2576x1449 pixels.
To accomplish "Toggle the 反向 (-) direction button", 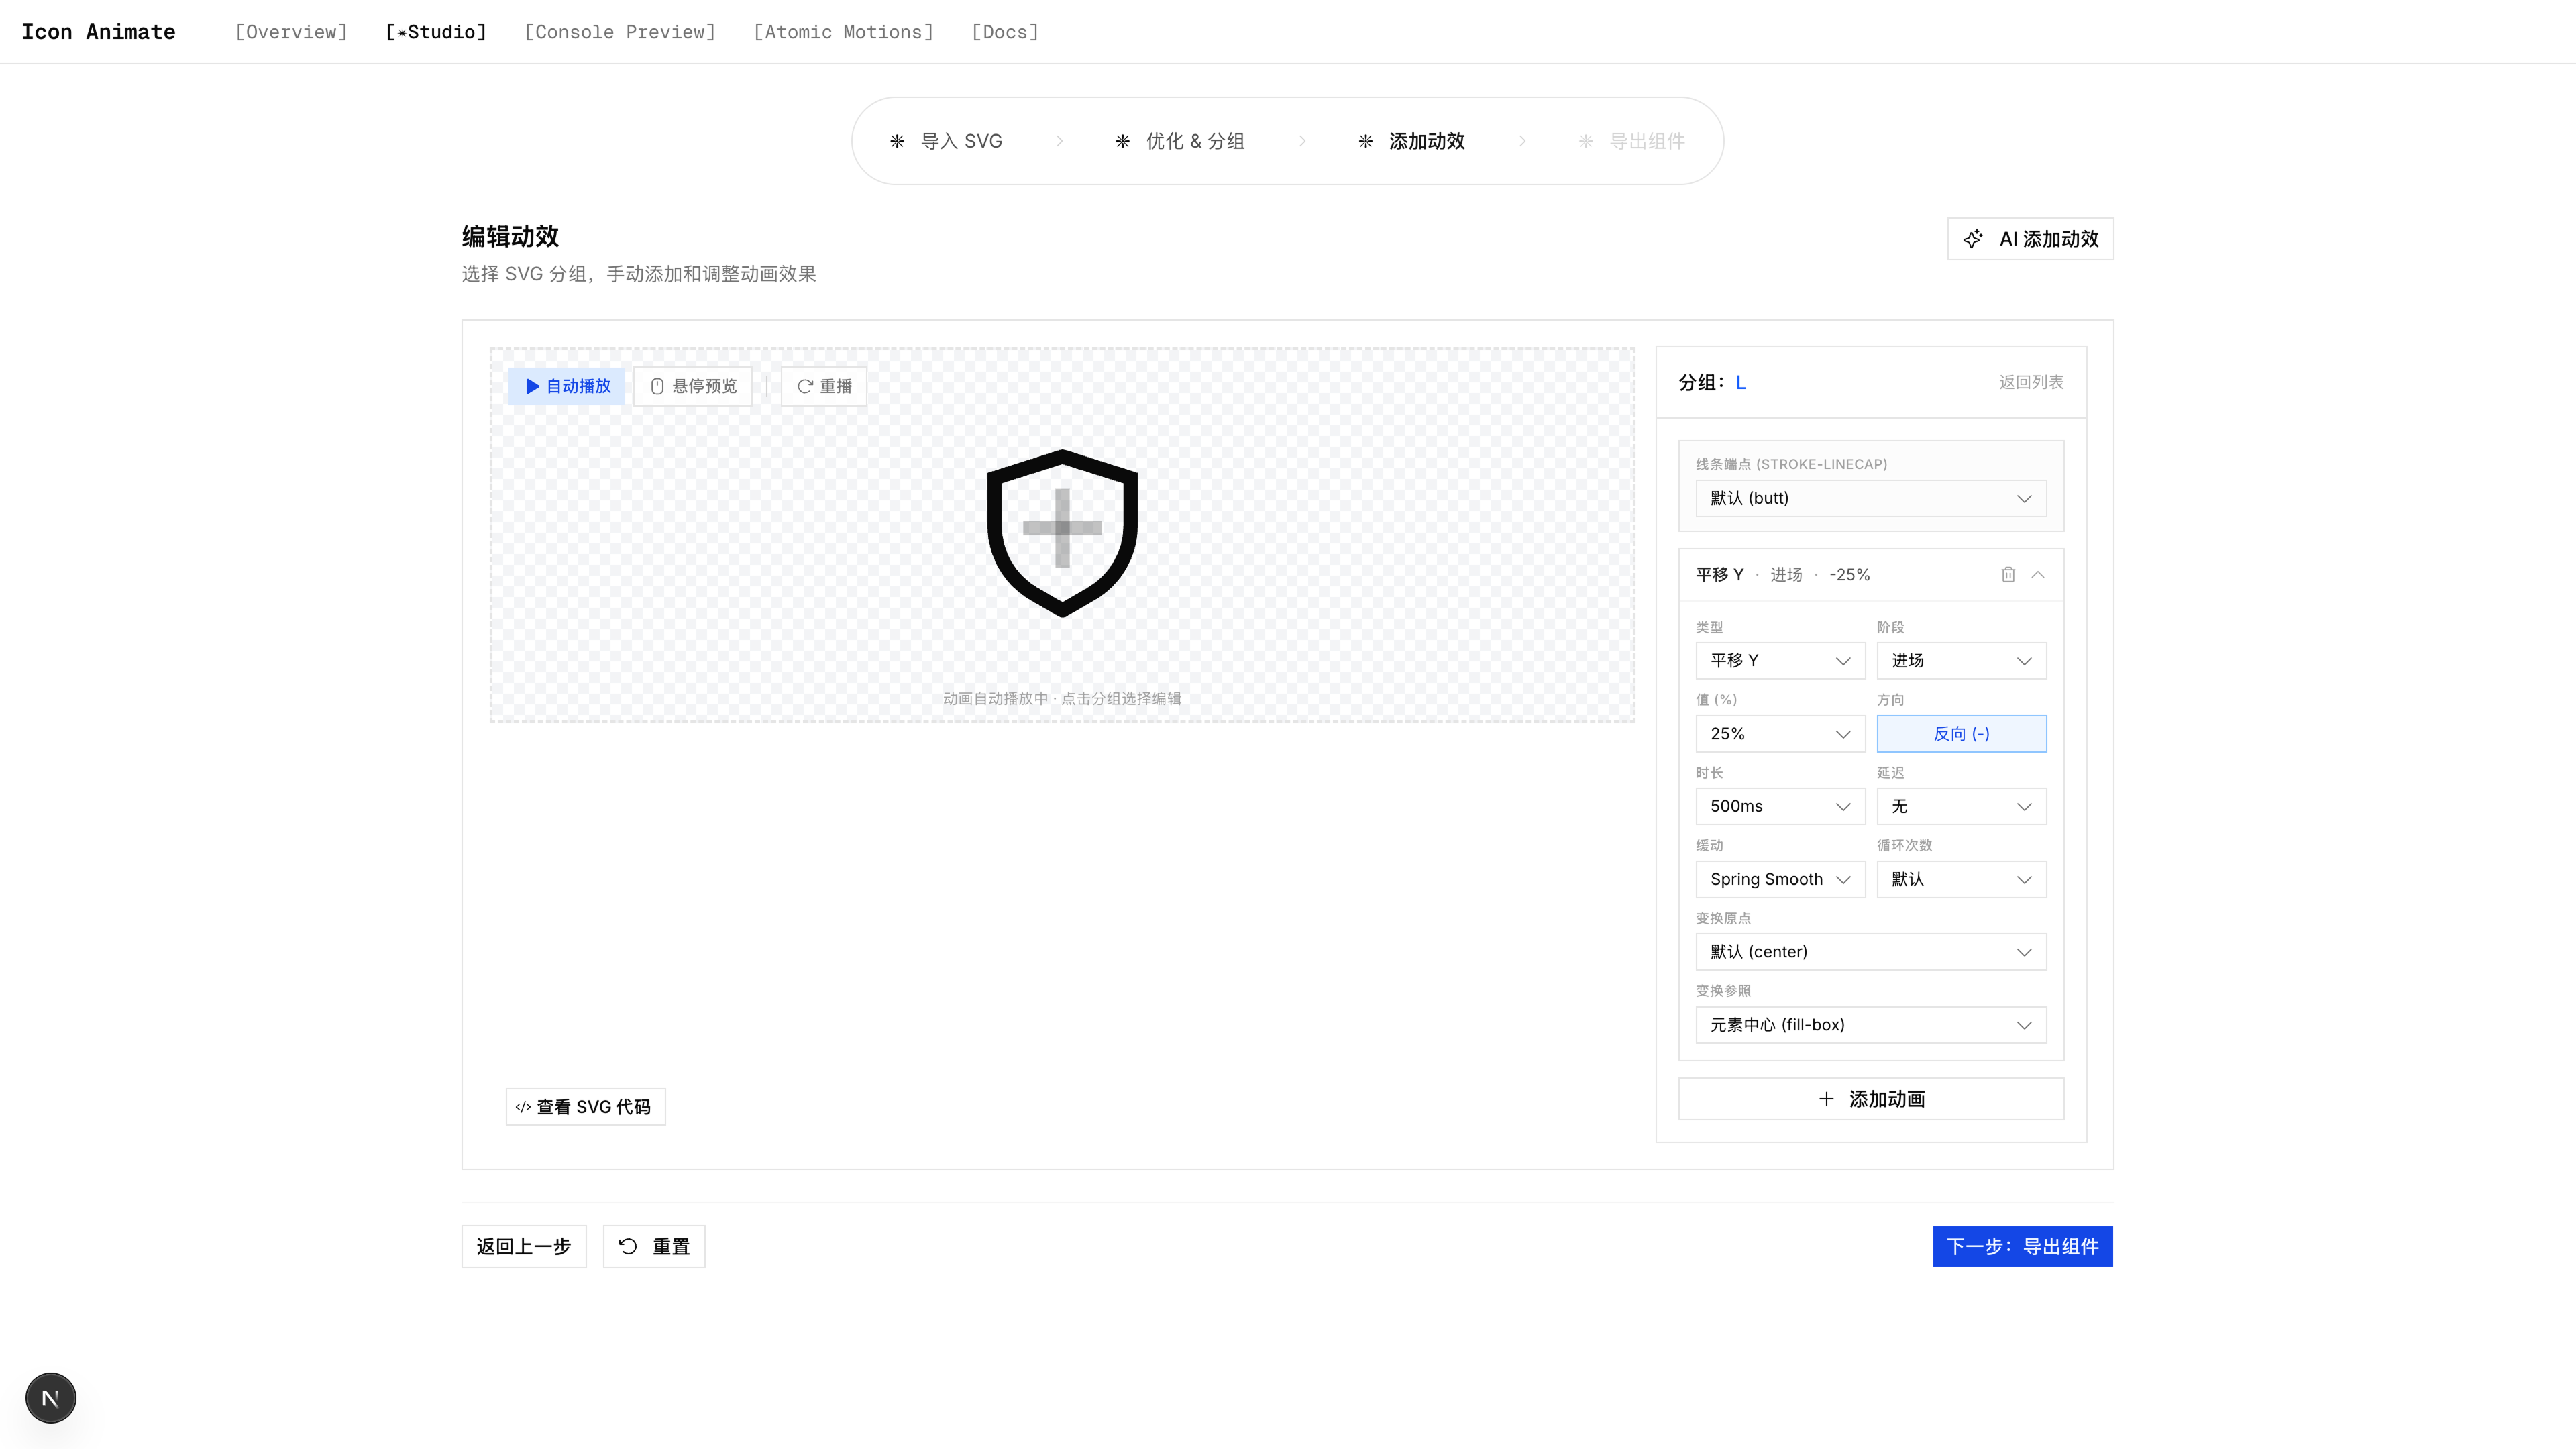I will pos(1961,733).
